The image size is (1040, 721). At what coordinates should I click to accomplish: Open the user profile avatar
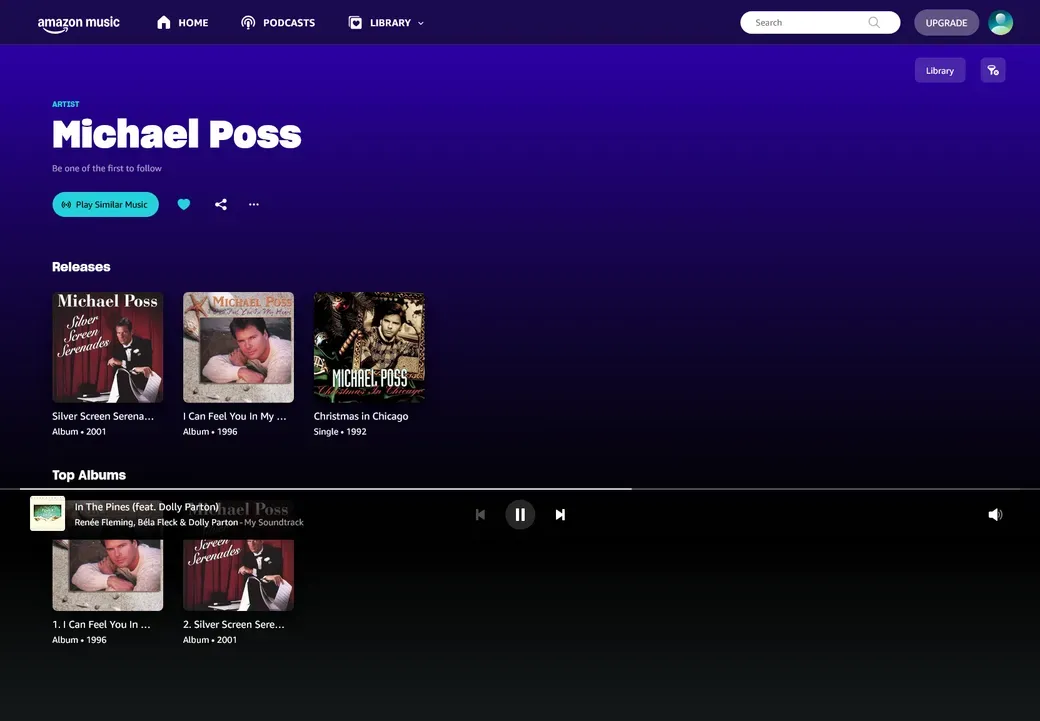[1000, 23]
